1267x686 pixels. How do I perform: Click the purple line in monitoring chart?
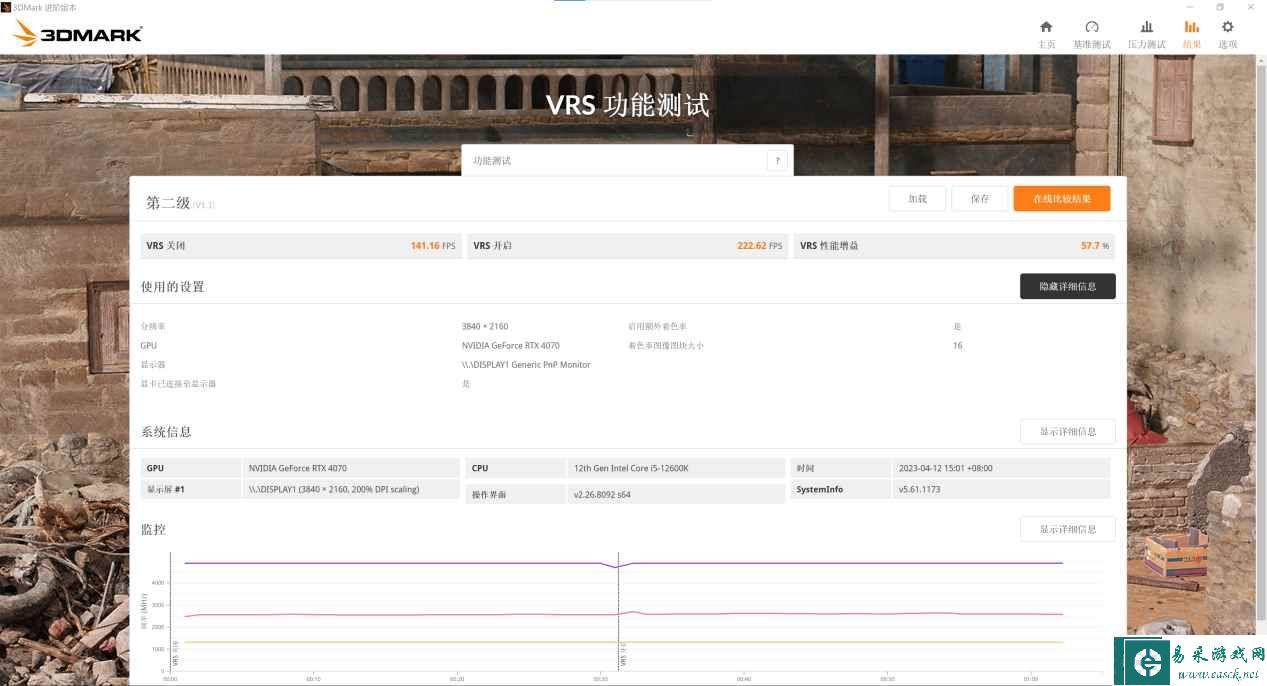[400, 563]
